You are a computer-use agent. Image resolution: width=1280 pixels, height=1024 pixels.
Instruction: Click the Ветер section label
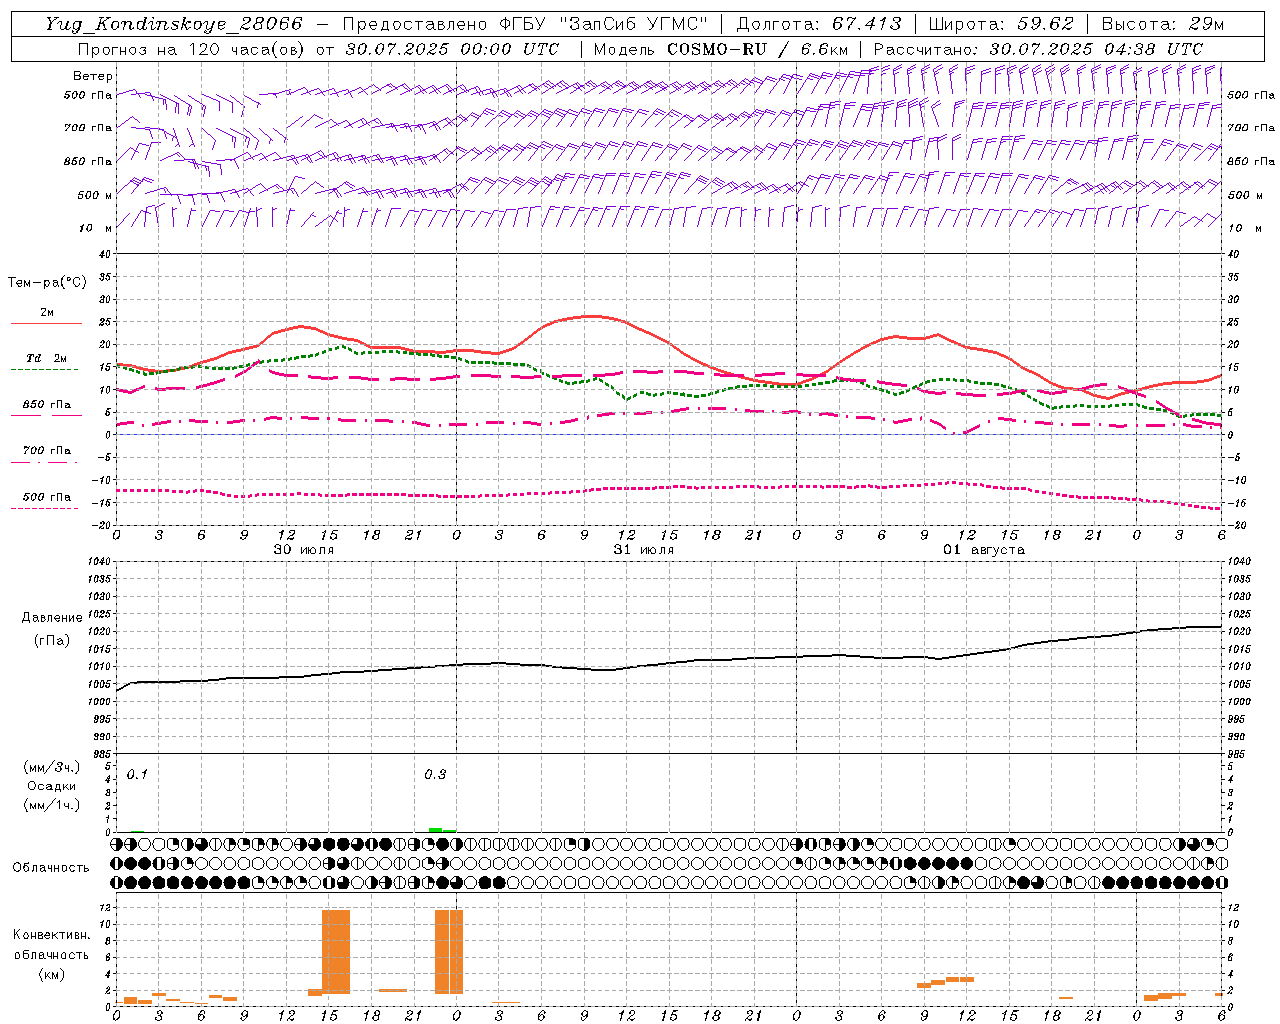(93, 76)
